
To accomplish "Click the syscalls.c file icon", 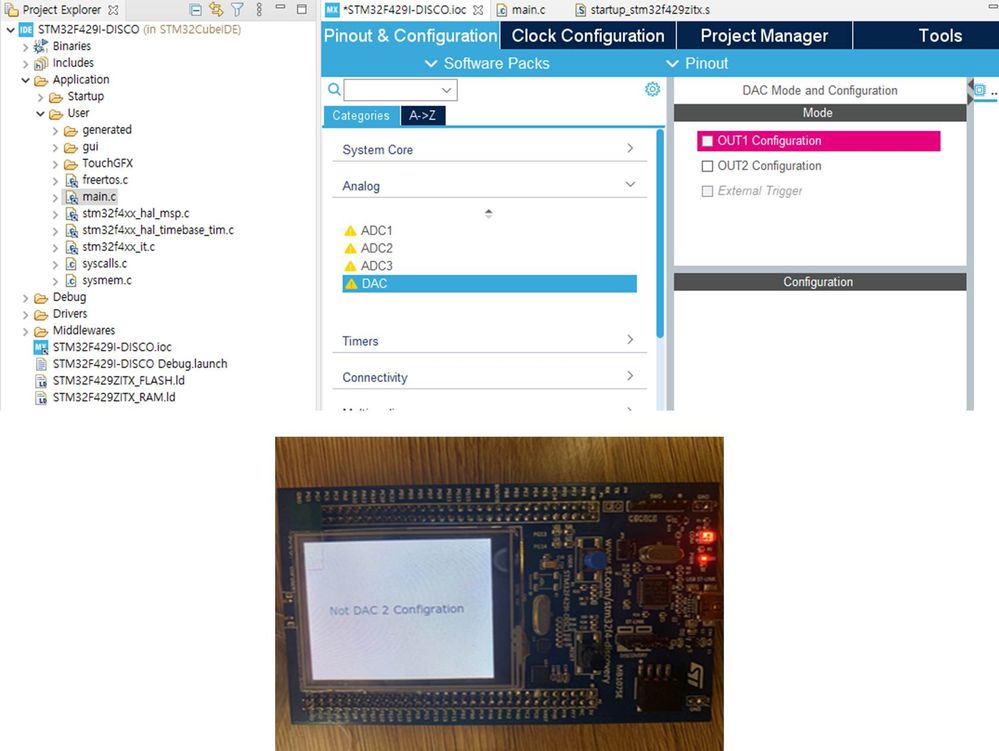I will [71, 264].
